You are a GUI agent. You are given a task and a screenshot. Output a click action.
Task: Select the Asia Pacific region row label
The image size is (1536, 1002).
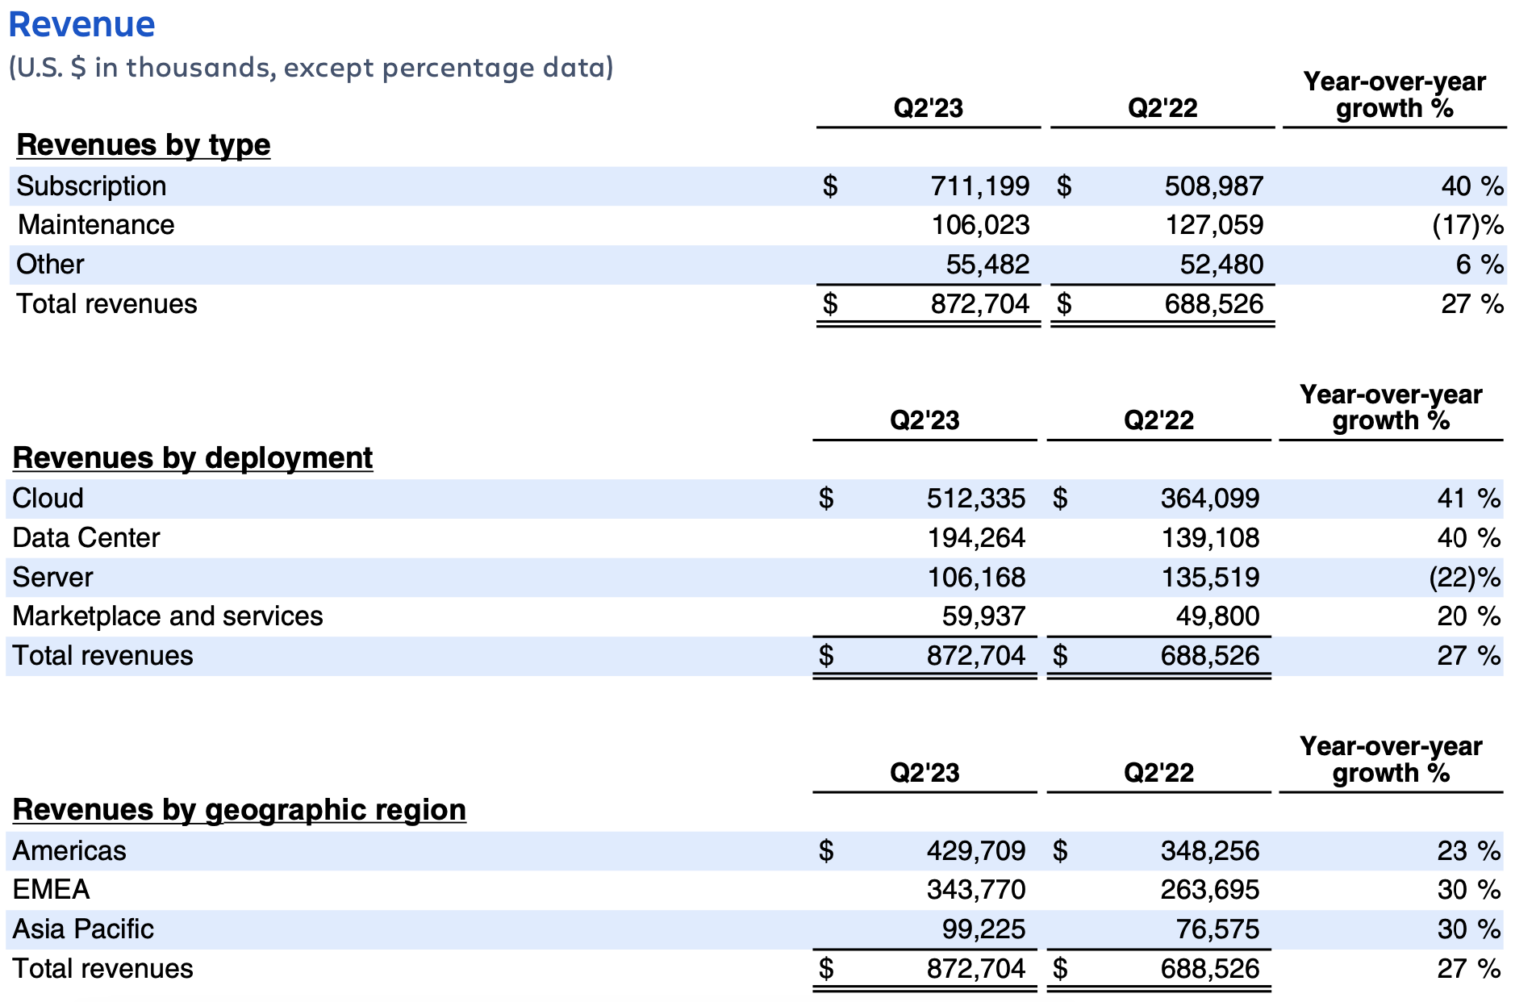tap(83, 929)
